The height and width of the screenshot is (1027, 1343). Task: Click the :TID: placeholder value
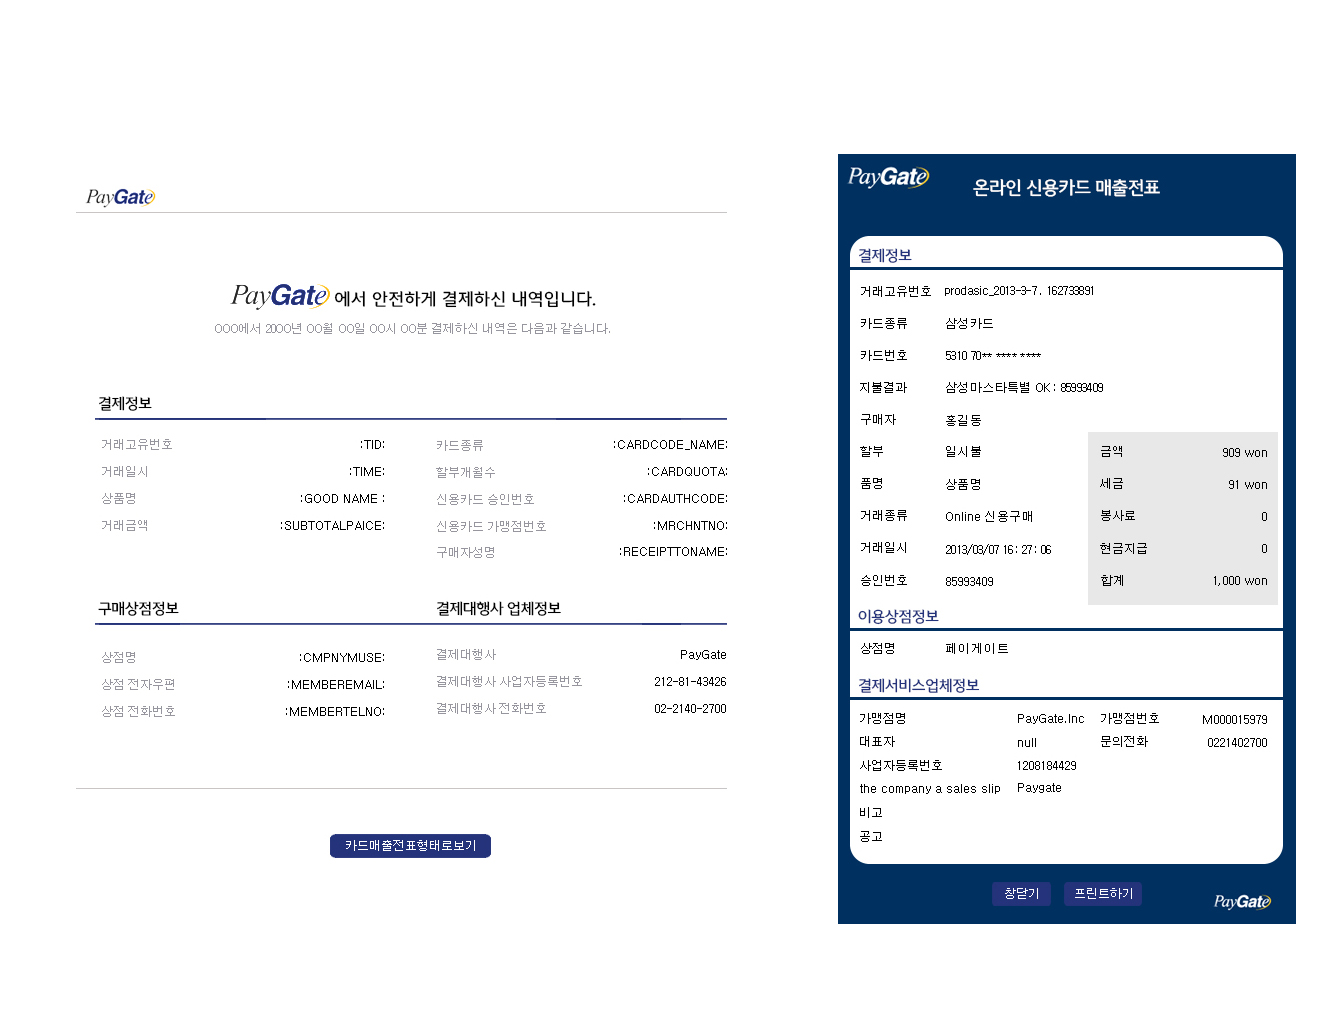click(x=372, y=445)
